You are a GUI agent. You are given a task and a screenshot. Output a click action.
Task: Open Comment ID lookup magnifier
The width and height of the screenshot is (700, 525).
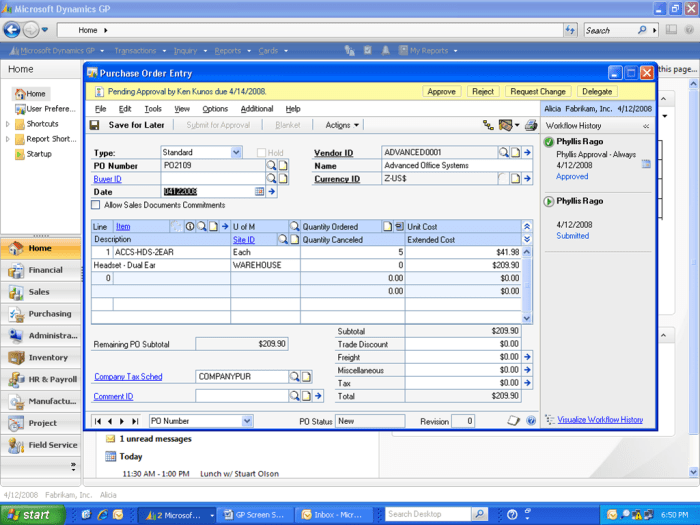click(294, 396)
